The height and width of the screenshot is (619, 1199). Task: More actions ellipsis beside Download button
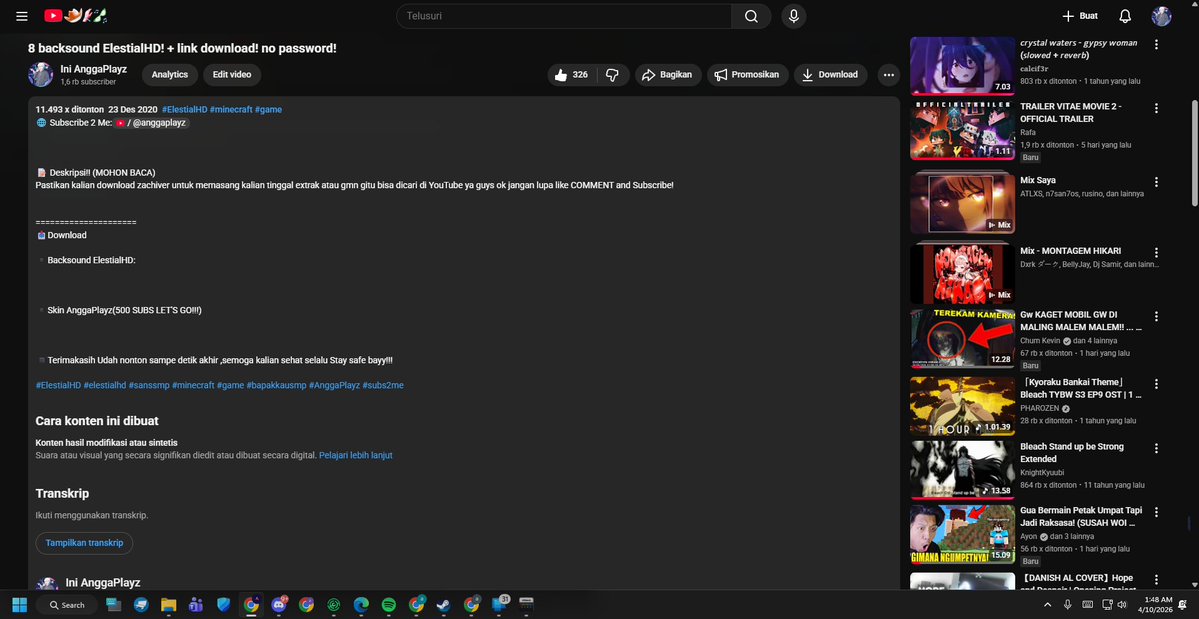click(x=888, y=75)
